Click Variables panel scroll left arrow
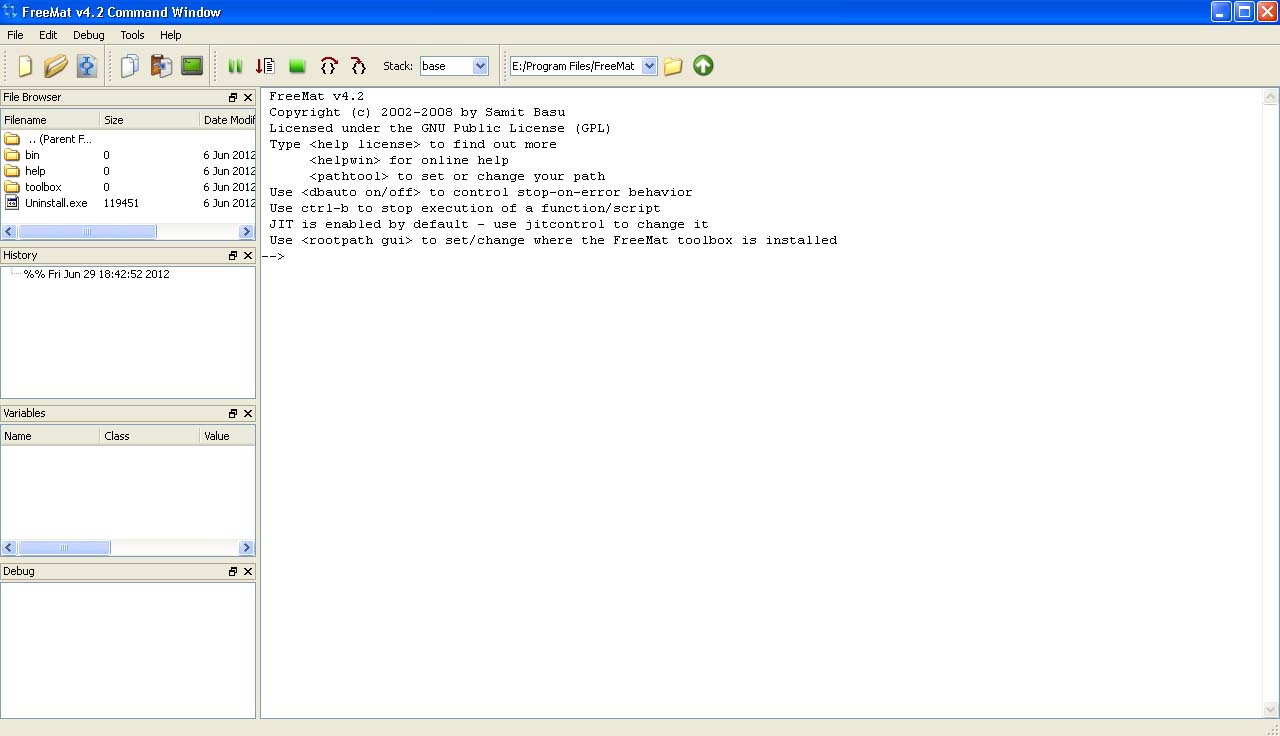This screenshot has width=1280, height=736. tap(9, 548)
